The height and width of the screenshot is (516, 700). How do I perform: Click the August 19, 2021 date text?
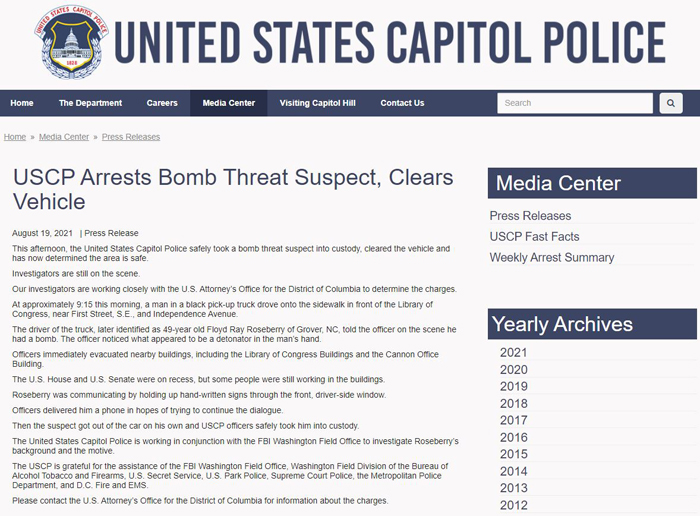coord(42,233)
